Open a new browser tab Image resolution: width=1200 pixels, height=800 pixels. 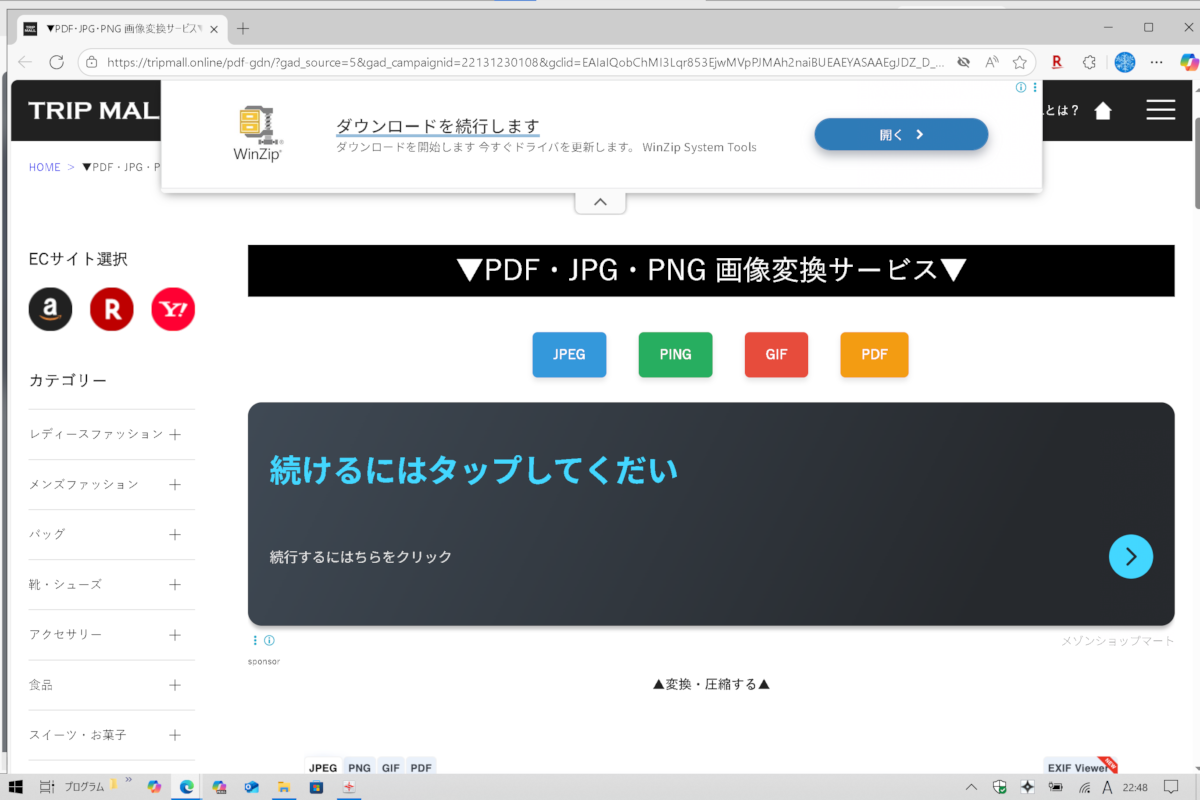tap(243, 28)
